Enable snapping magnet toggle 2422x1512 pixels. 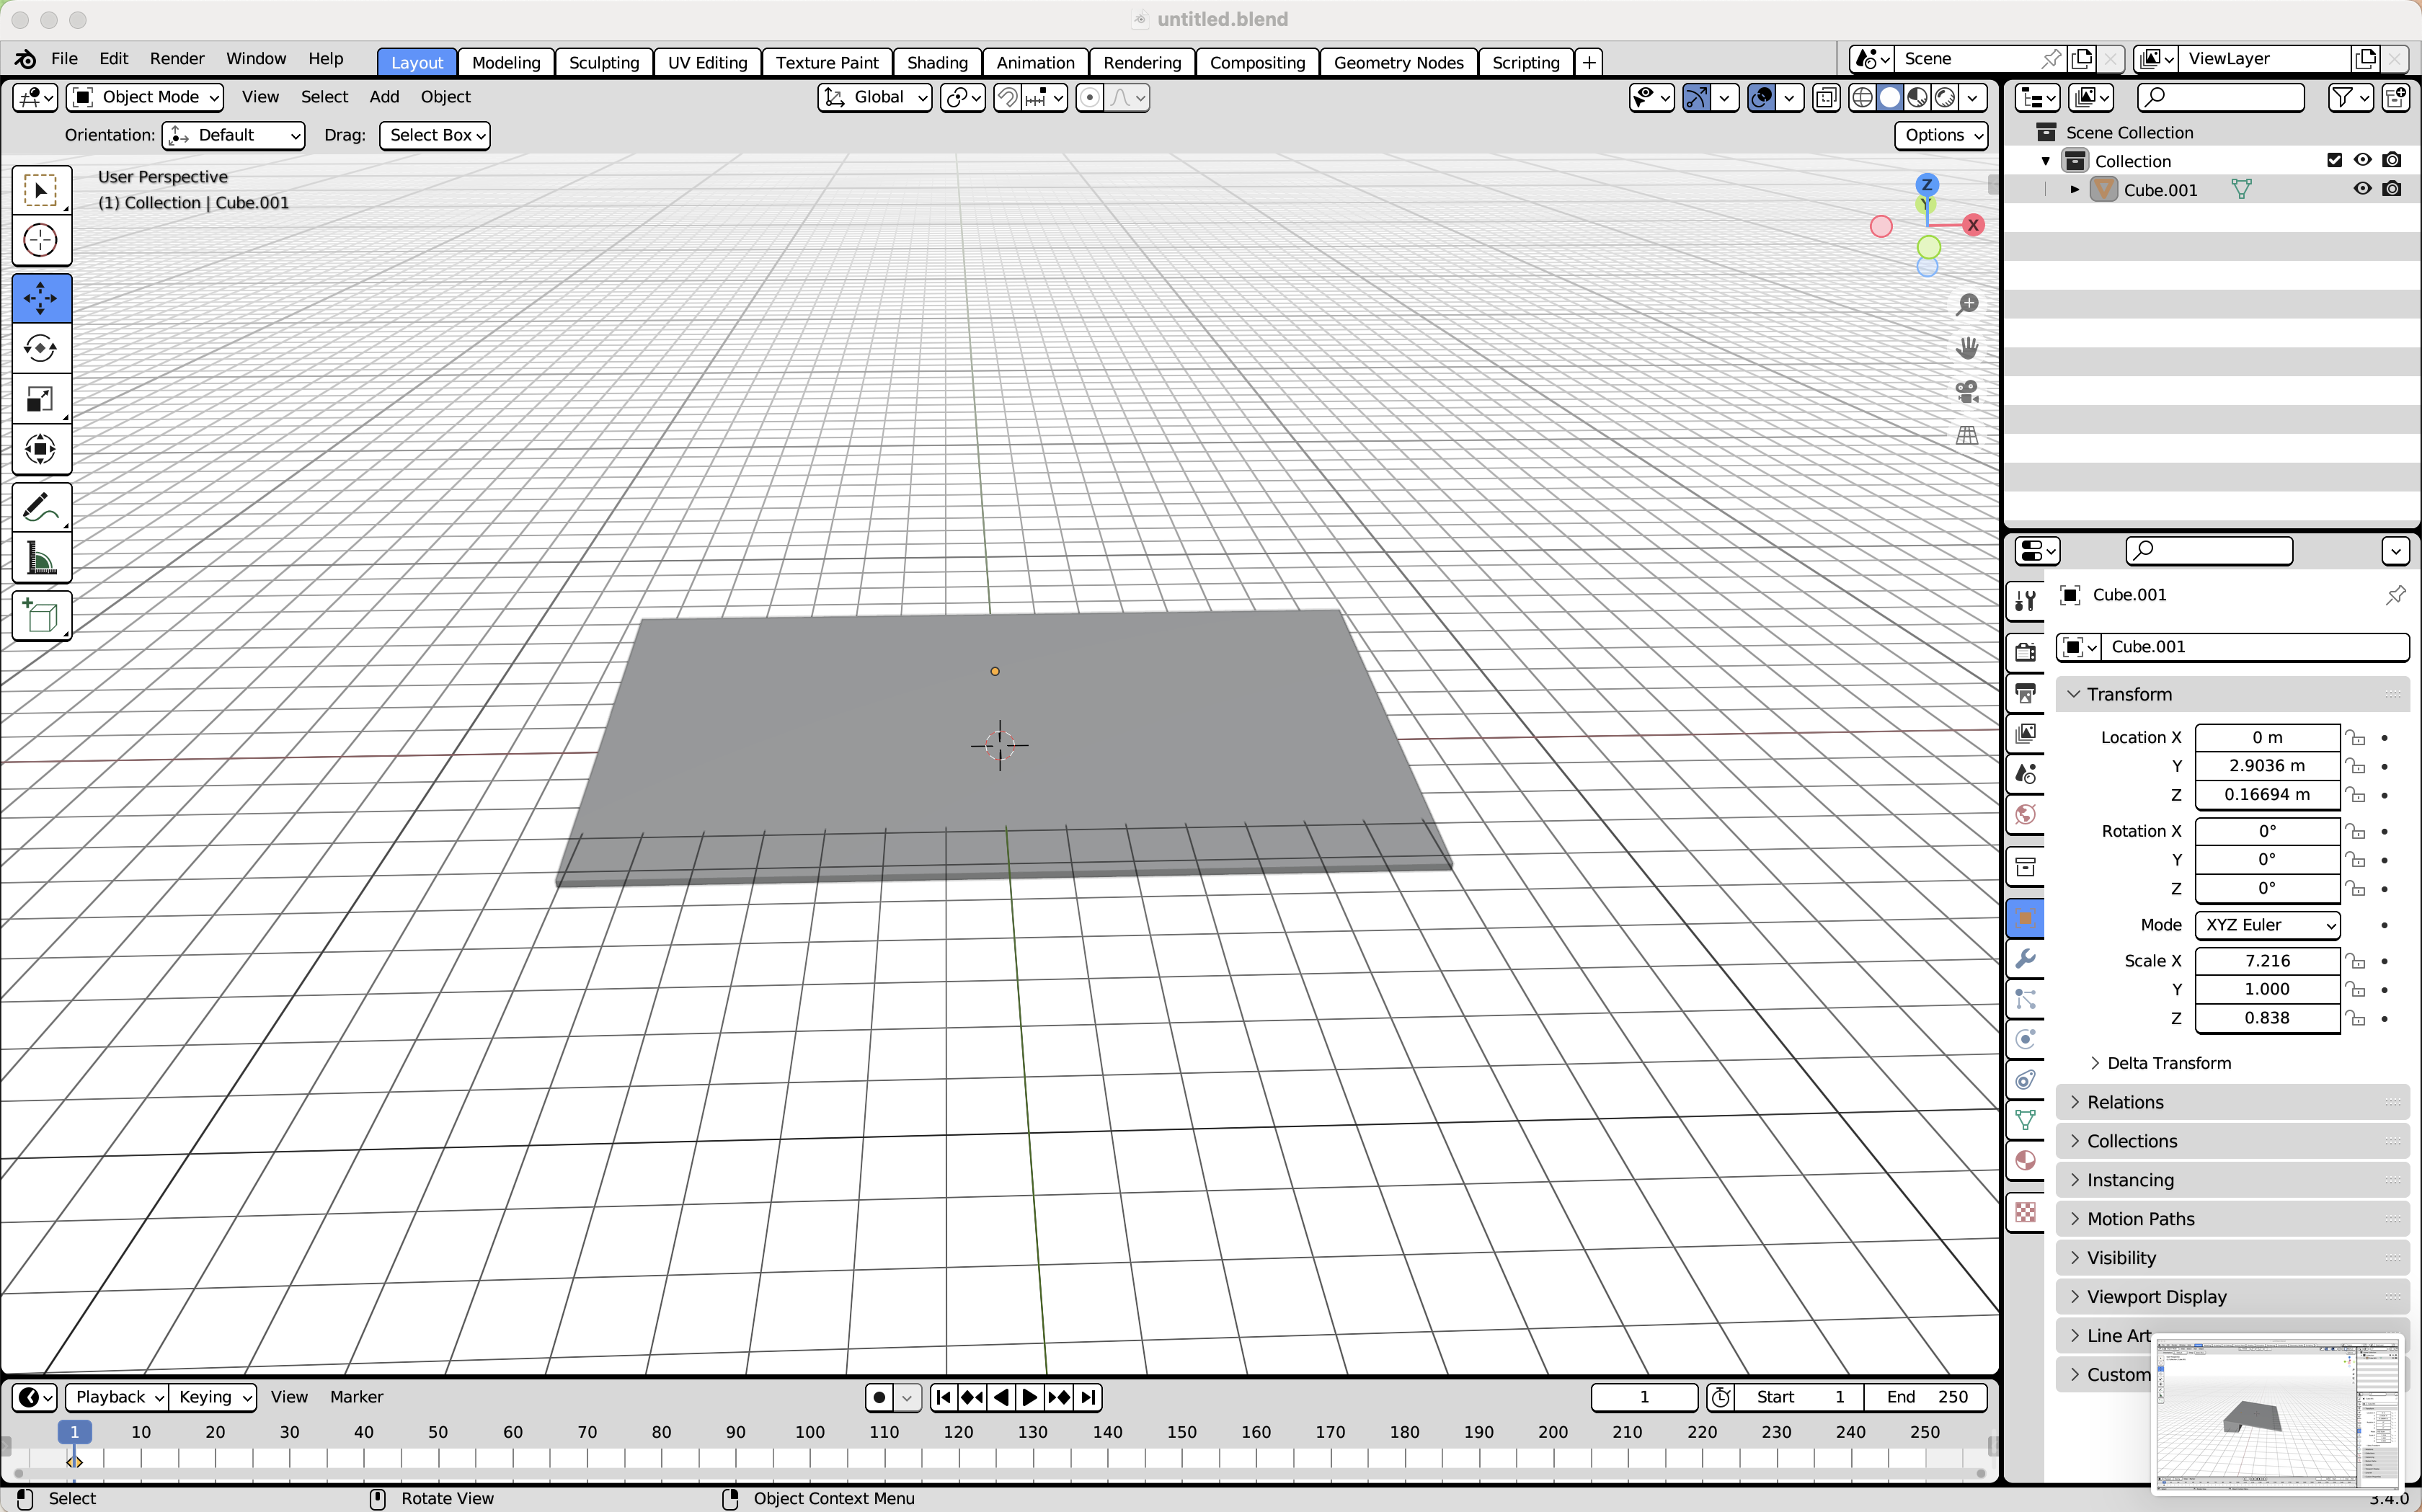click(1008, 97)
